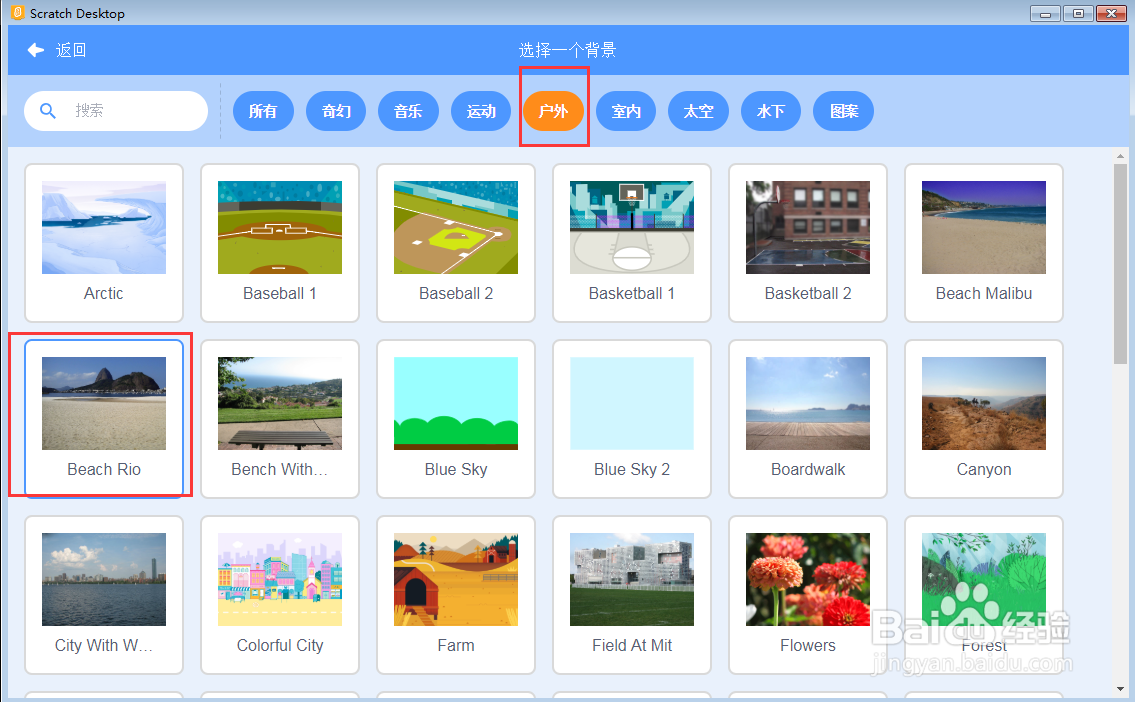Select the 水下 category filter
This screenshot has height=702, width=1135.
pyautogui.click(x=771, y=111)
